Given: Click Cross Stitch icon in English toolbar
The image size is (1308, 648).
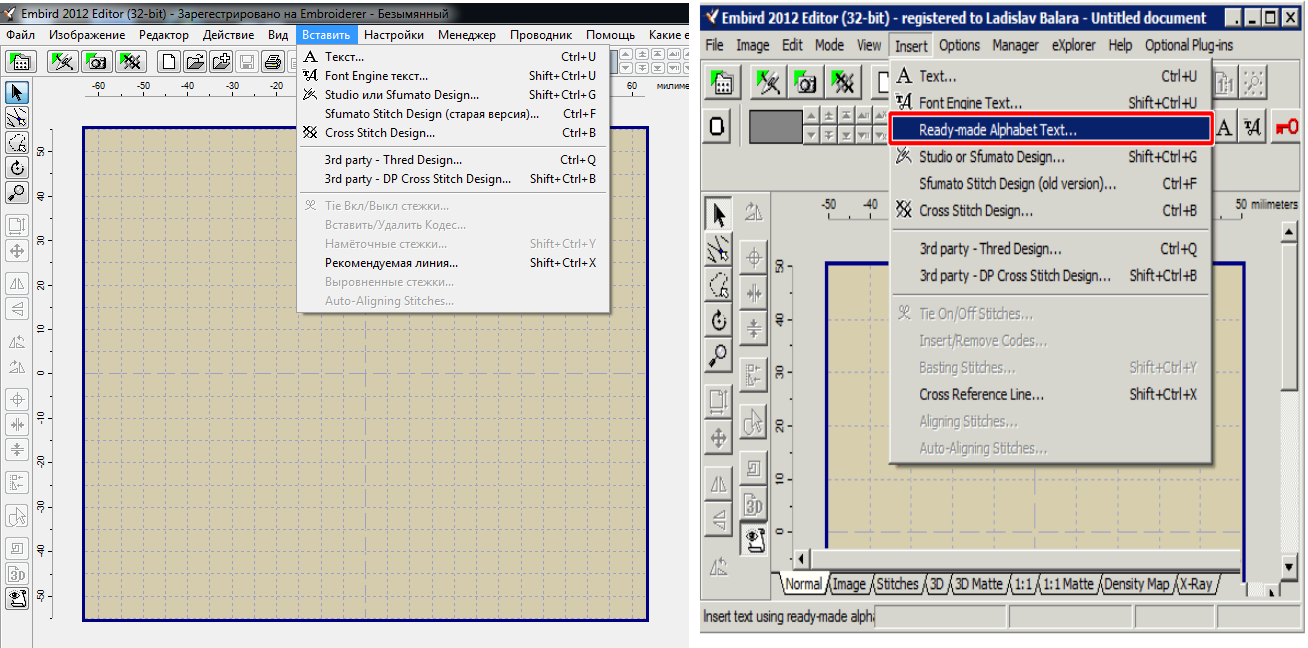Looking at the screenshot, I should tap(845, 82).
